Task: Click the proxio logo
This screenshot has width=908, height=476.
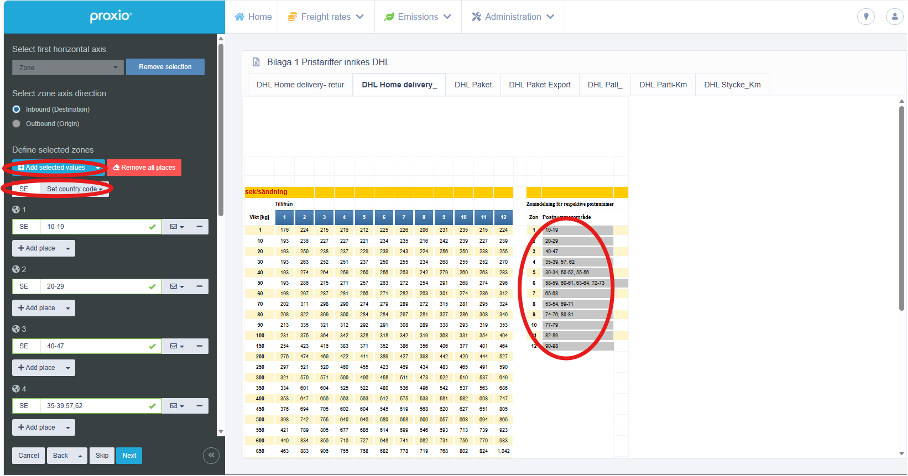Action: click(x=111, y=16)
